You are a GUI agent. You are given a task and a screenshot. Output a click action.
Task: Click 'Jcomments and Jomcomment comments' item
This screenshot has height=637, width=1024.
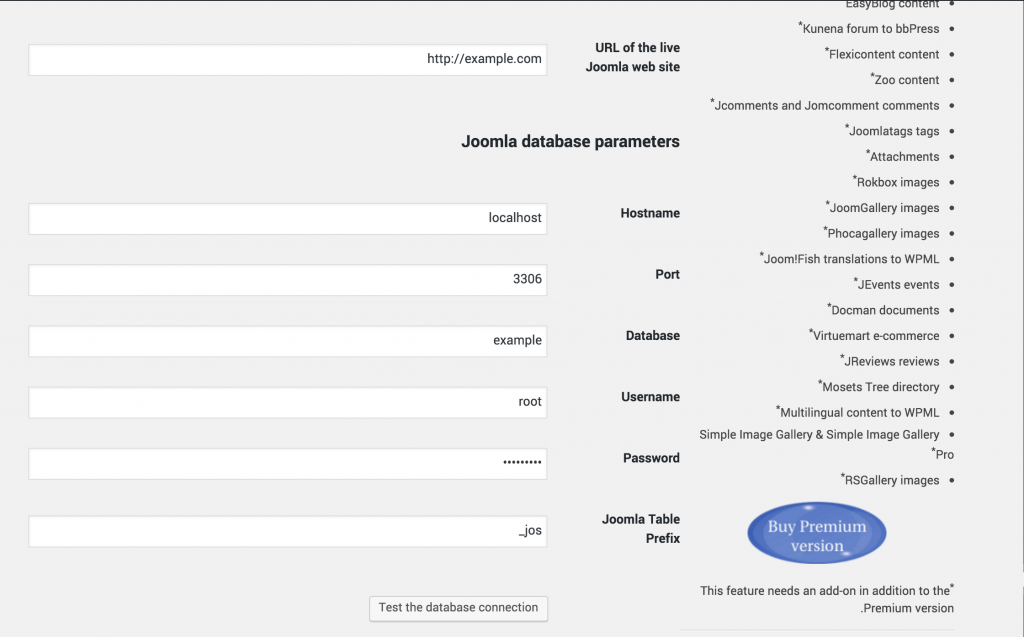pos(825,105)
